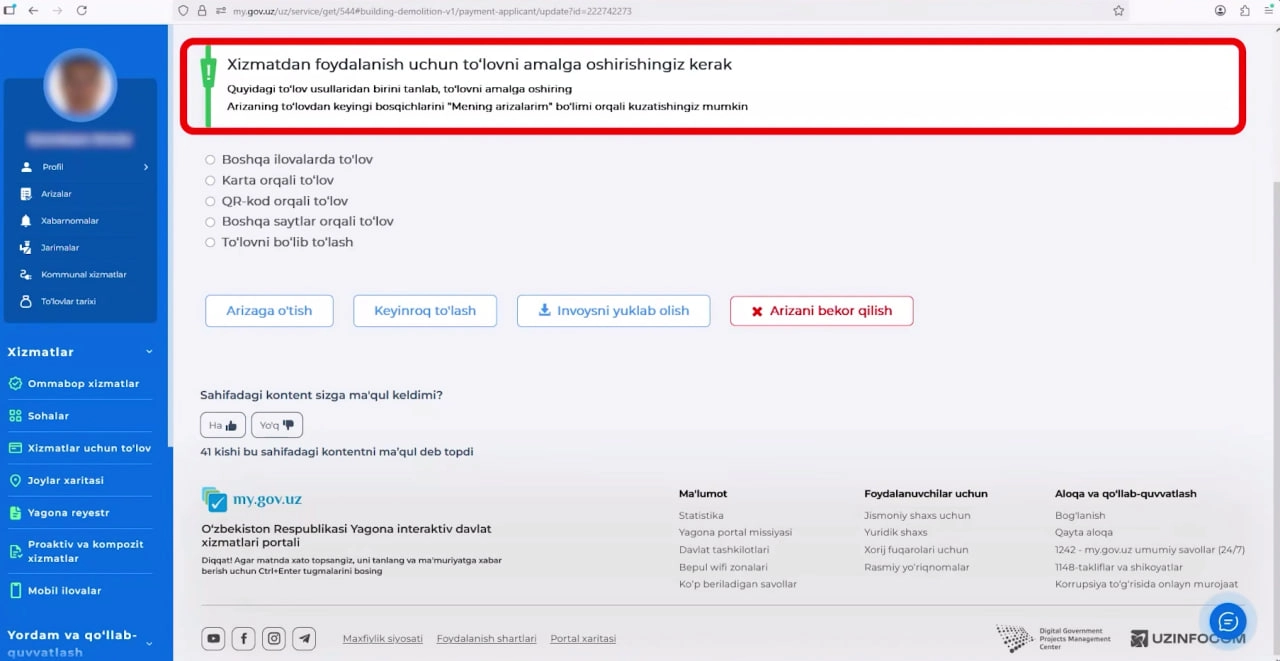Open the Facebook icon in footer

tap(243, 638)
